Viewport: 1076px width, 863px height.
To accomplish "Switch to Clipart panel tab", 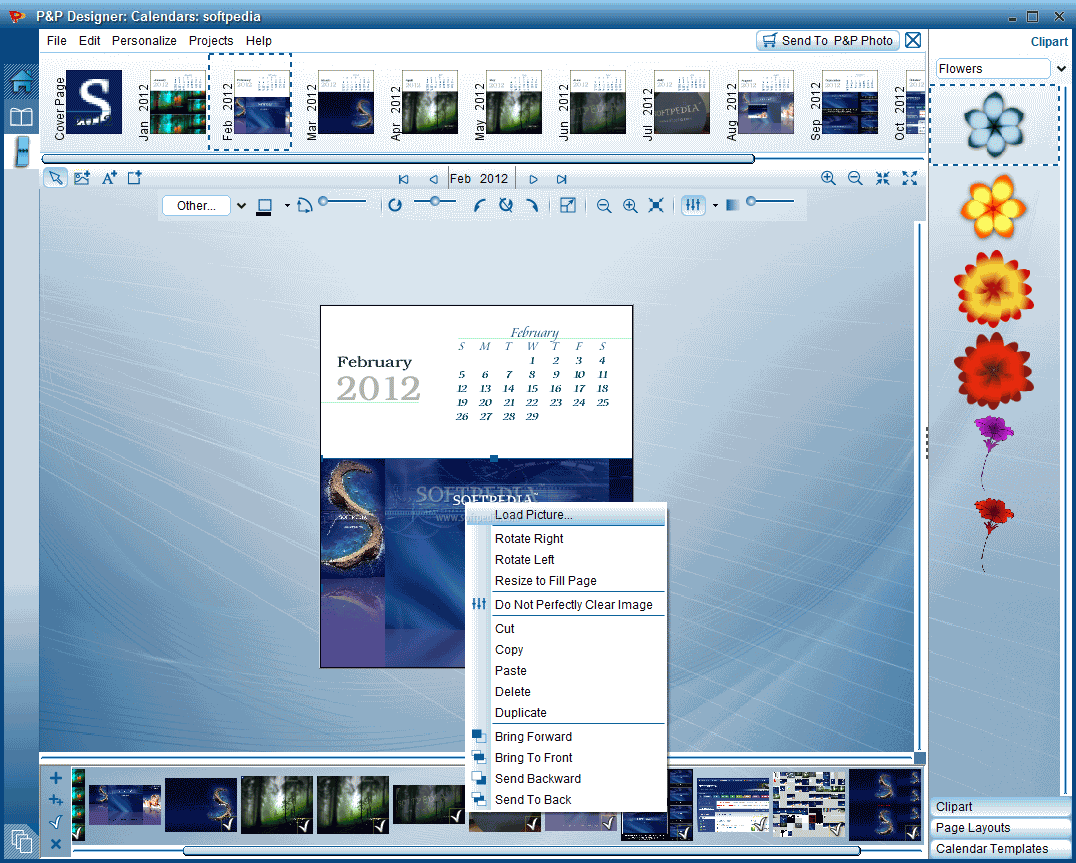I will (1000, 807).
